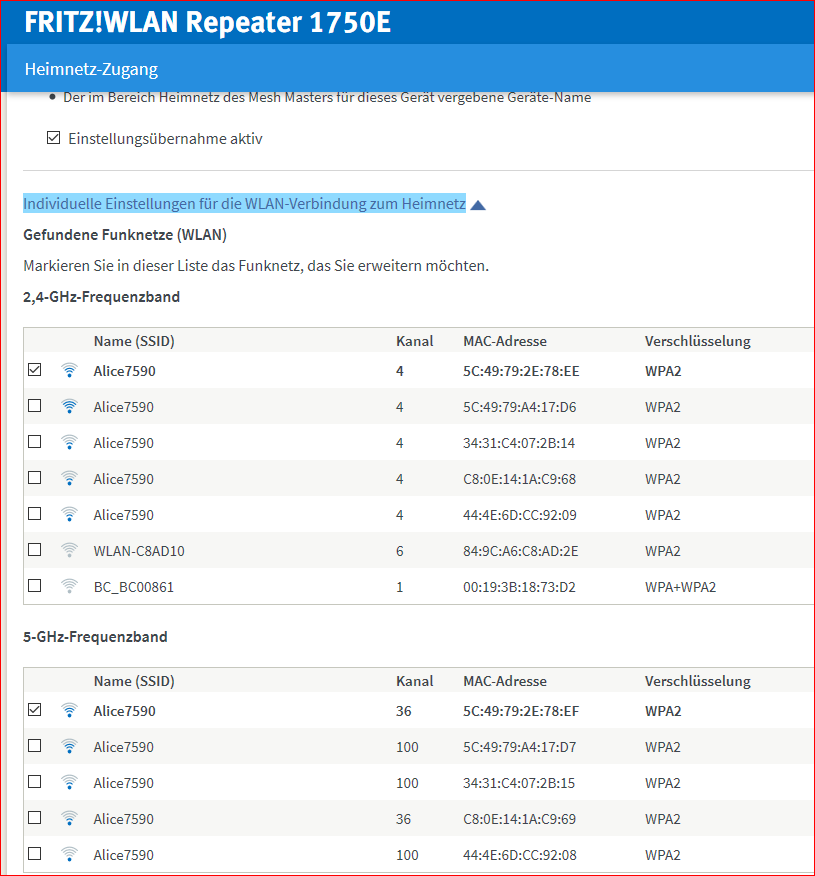Viewport: 815px width, 876px height.
Task: Click WiFi signal icon for MAC 34:31:C4:07:2B:14
Action: (69, 442)
